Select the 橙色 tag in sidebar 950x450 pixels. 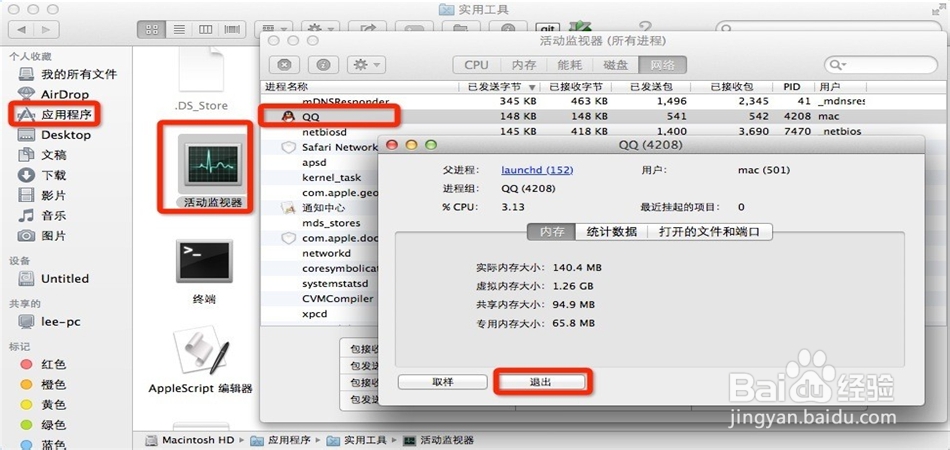43,385
